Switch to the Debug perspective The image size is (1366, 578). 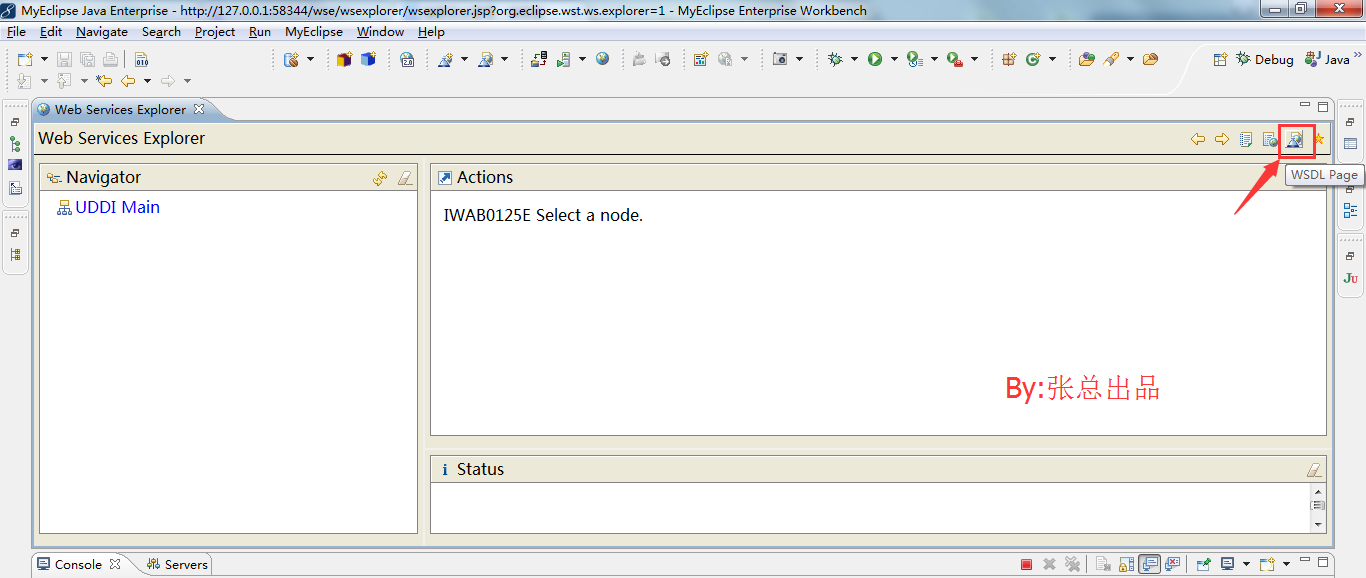click(1265, 60)
